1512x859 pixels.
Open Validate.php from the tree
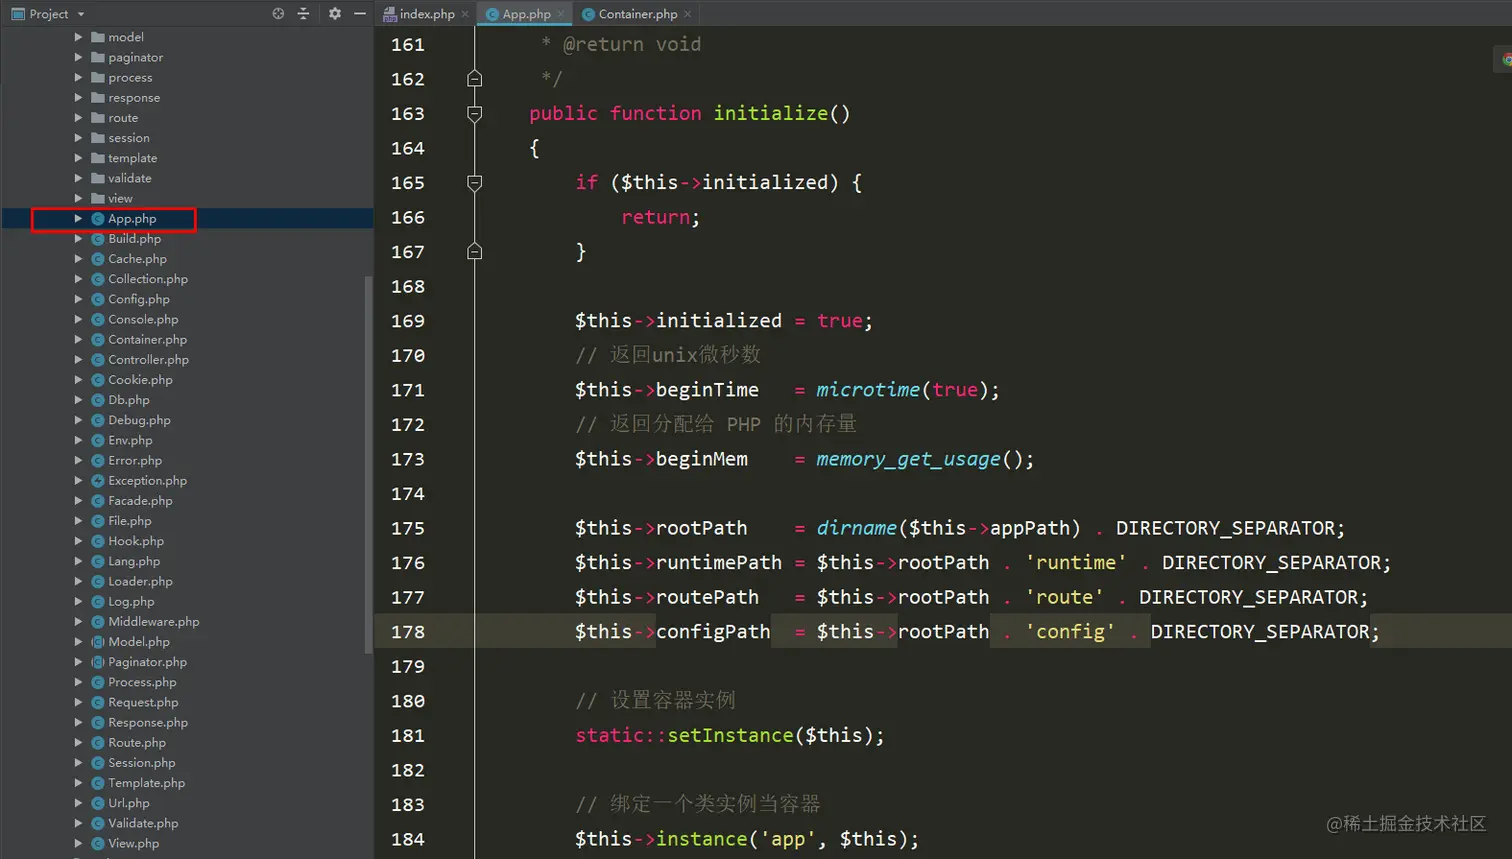coord(143,823)
